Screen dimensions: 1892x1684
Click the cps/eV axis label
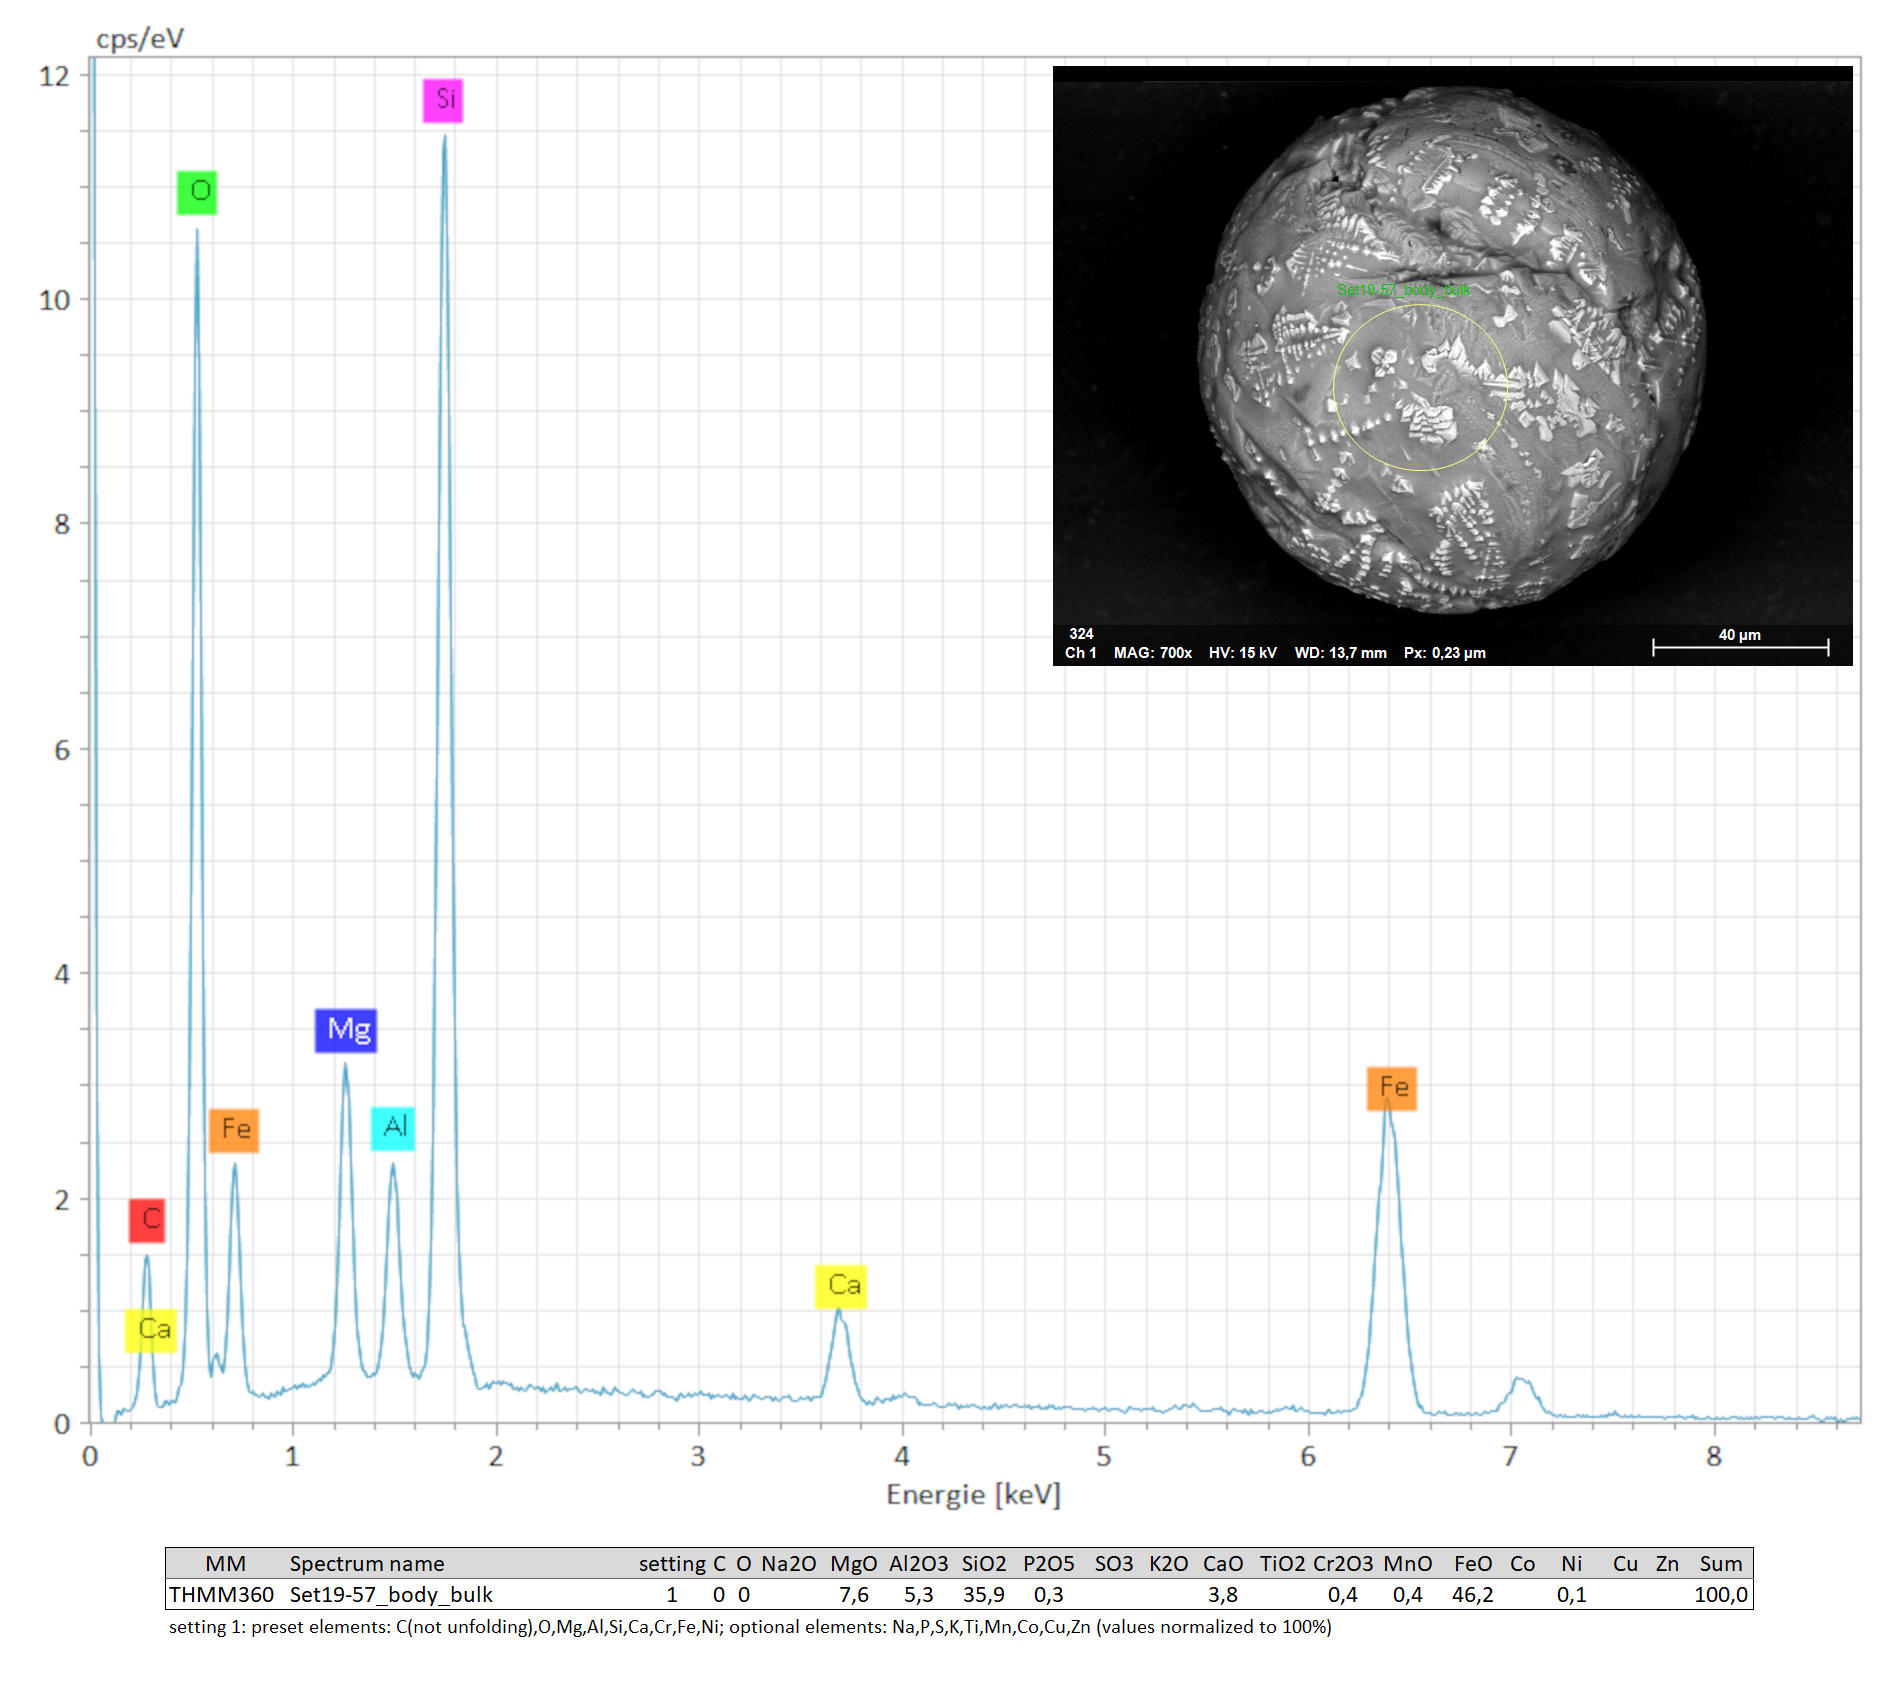140,39
